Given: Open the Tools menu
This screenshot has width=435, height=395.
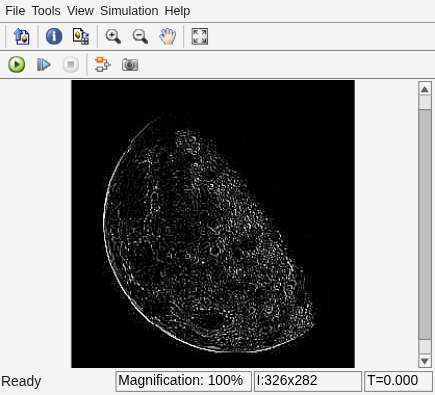Looking at the screenshot, I should click(x=46, y=11).
